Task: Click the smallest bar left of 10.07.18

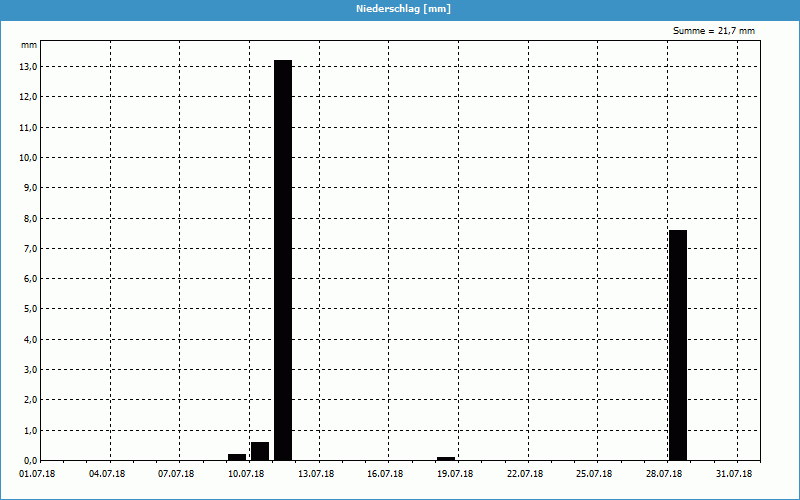Action: coord(237,457)
